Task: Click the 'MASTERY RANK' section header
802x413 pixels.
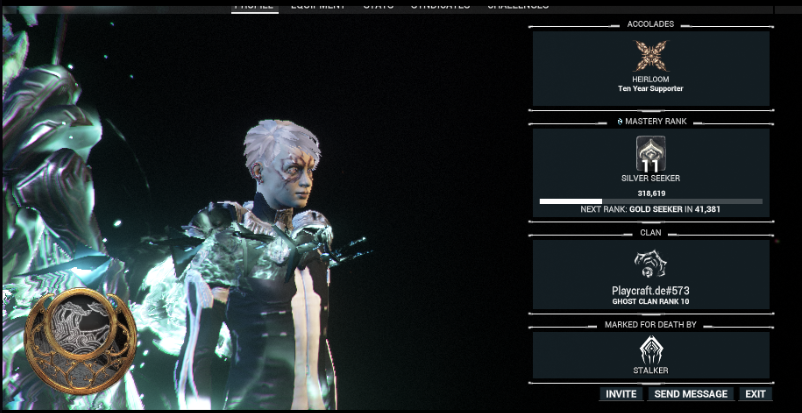Action: coord(656,122)
